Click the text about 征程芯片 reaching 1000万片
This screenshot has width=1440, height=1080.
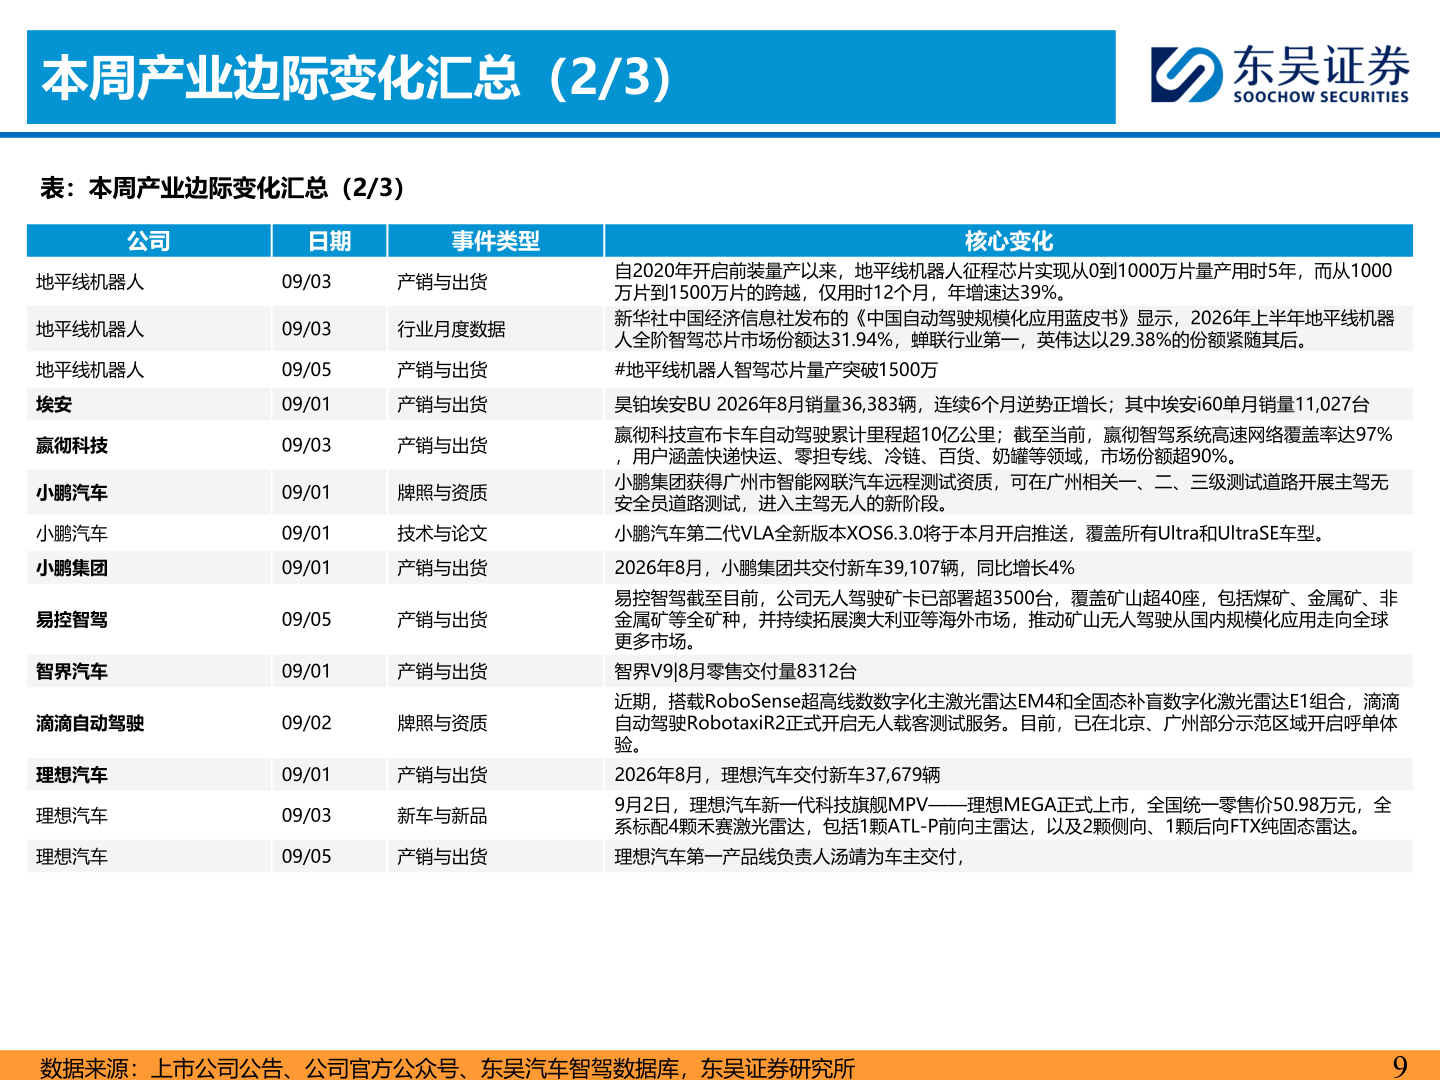(1003, 282)
